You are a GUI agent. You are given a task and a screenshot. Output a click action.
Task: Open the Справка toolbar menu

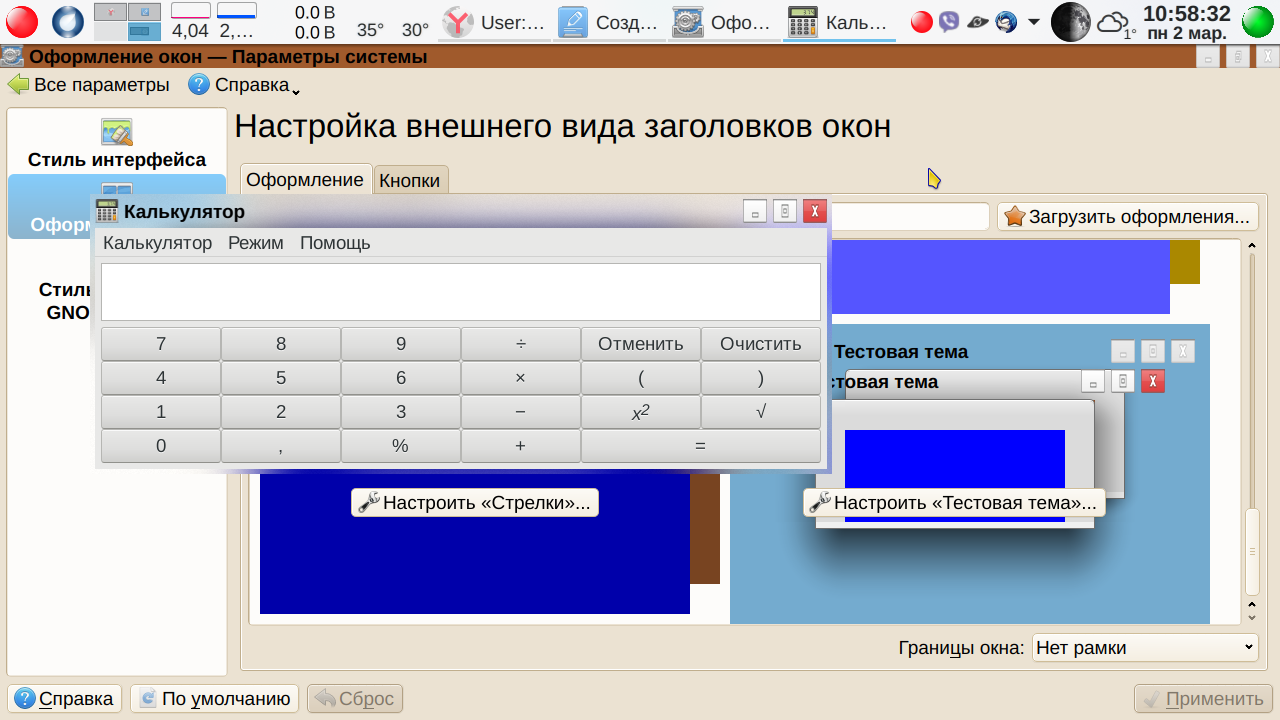point(244,85)
